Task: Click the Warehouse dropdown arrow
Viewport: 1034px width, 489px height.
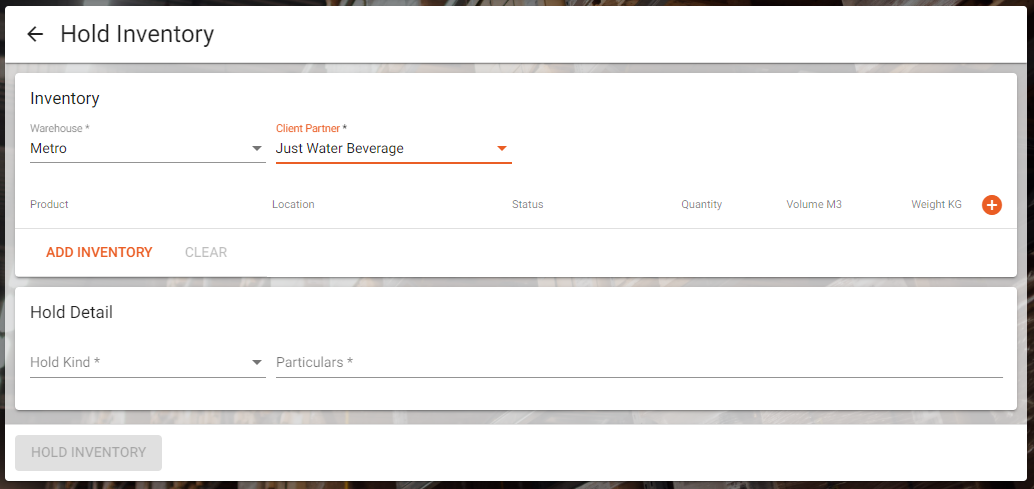Action: pos(257,149)
